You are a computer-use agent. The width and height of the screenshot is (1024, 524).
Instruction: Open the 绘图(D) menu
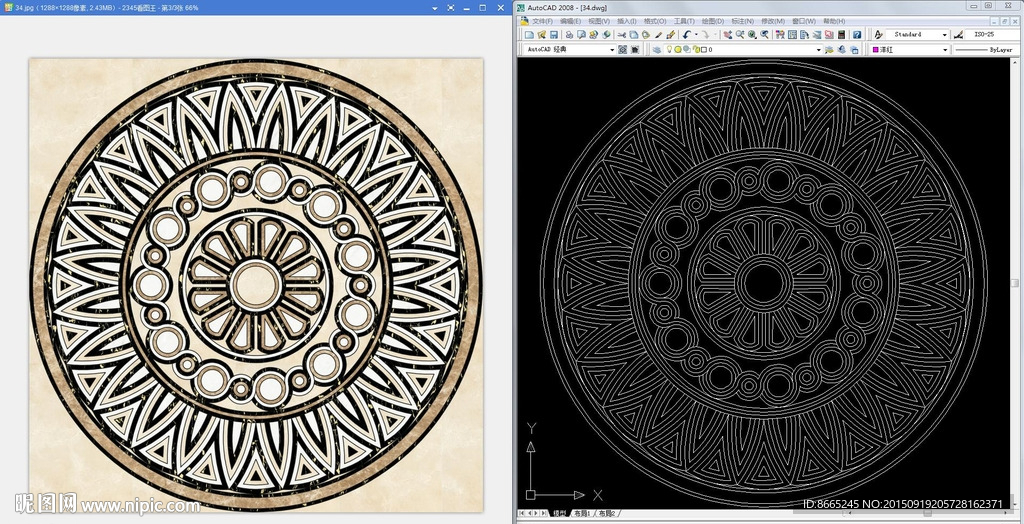pos(712,21)
